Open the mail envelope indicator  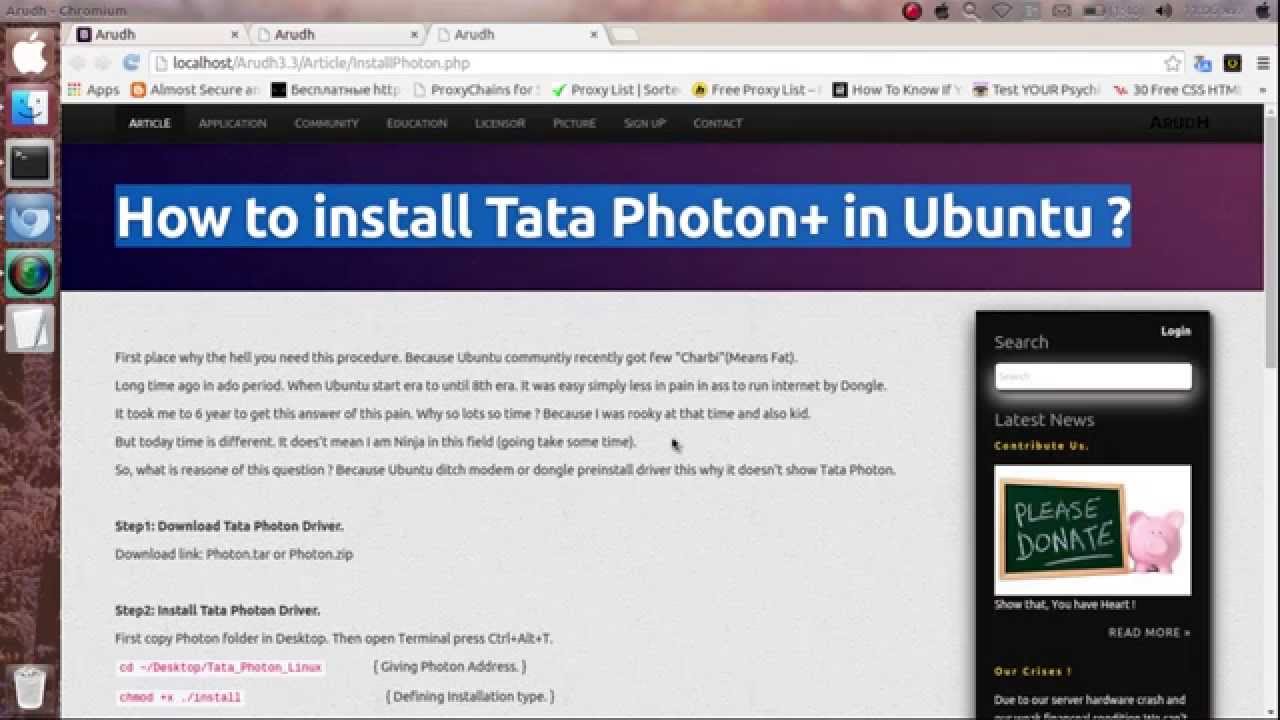[x=1062, y=11]
